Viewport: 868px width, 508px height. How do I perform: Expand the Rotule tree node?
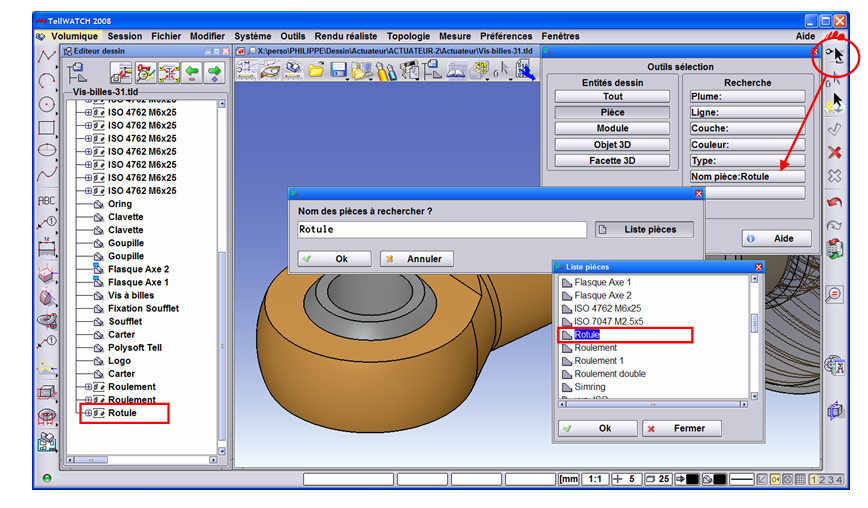[x=88, y=413]
